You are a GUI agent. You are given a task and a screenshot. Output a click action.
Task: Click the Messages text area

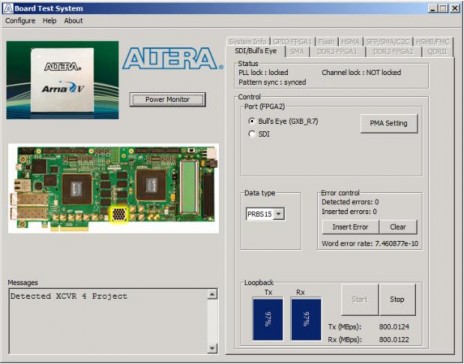[108, 321]
